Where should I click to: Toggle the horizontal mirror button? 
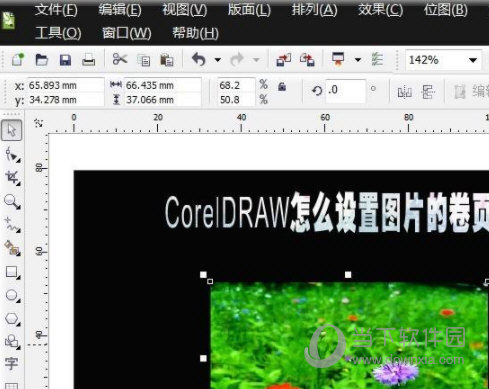coord(405,92)
